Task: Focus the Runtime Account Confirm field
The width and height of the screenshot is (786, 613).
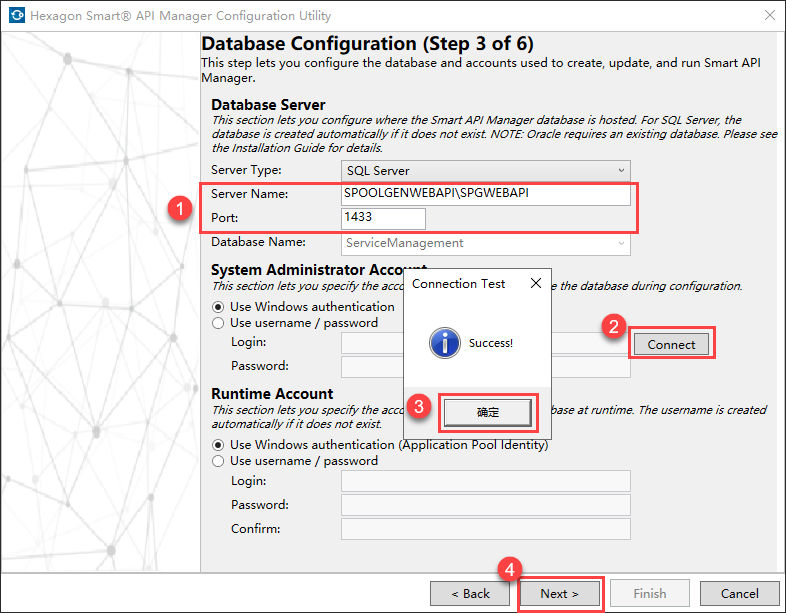Action: [x=485, y=529]
